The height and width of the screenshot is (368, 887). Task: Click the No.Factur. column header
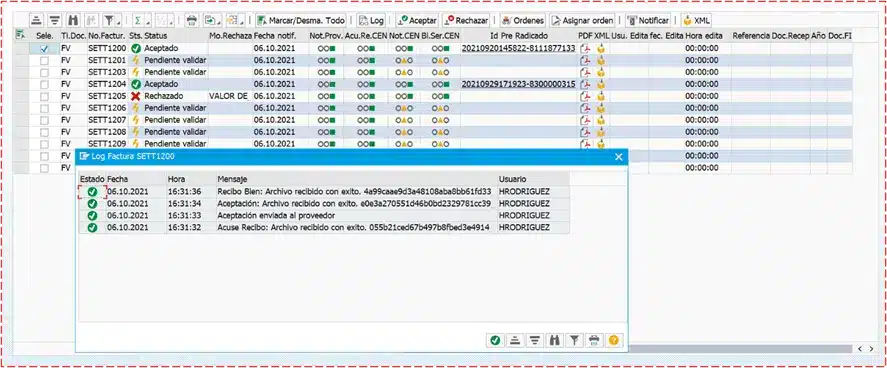[106, 36]
